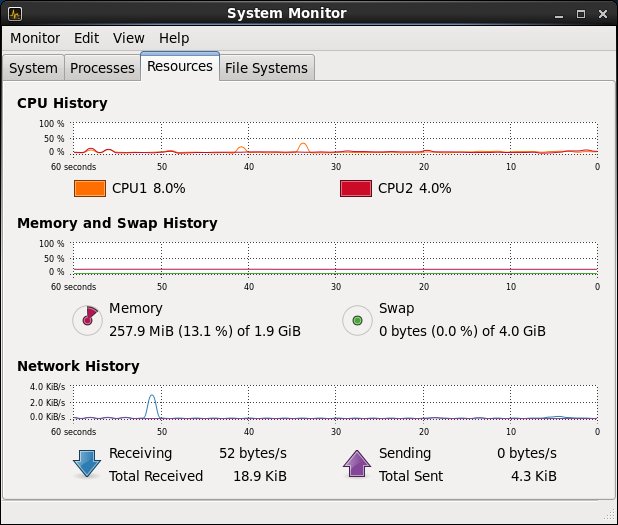Click the CPU History graph
Screen dimensions: 618x525
pyautogui.click(x=334, y=138)
